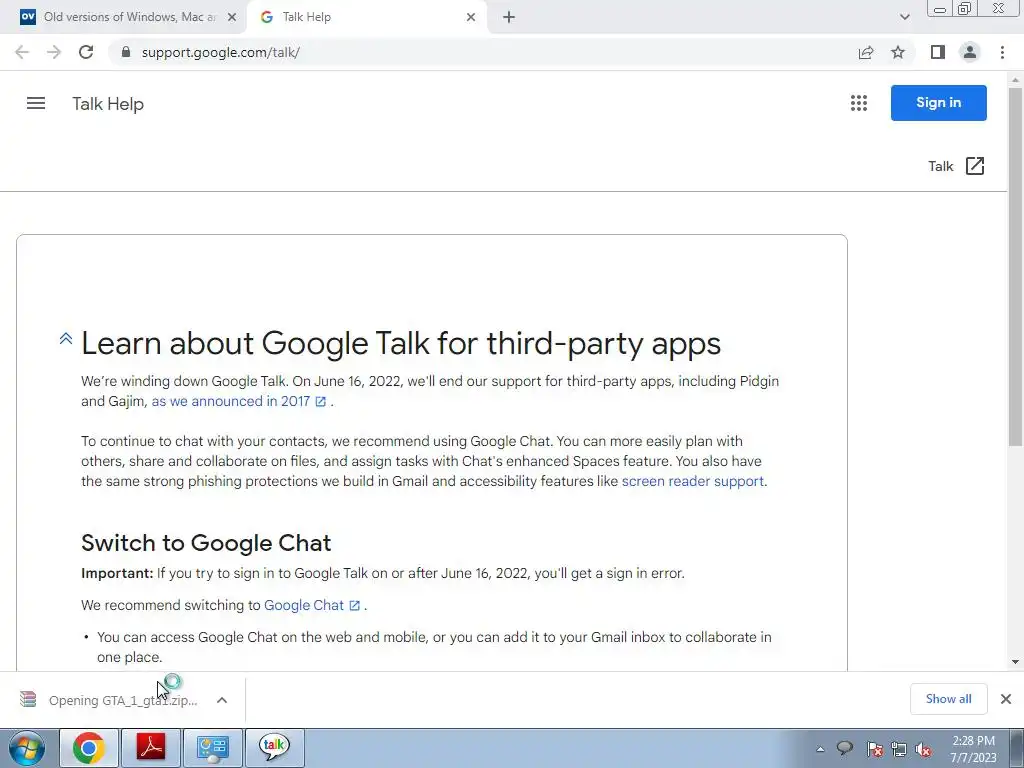The image size is (1024, 768).
Task: Toggle the Chrome side panel
Action: (x=938, y=52)
